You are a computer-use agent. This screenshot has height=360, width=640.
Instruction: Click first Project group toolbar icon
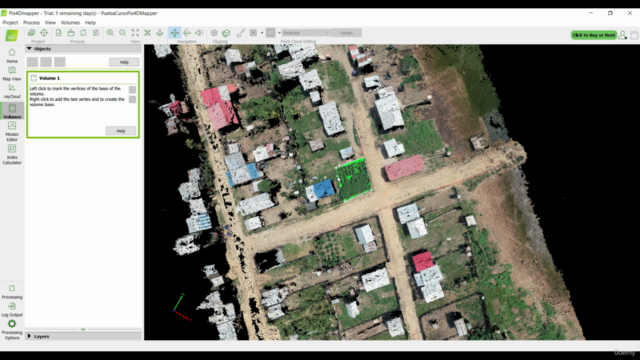point(31,33)
